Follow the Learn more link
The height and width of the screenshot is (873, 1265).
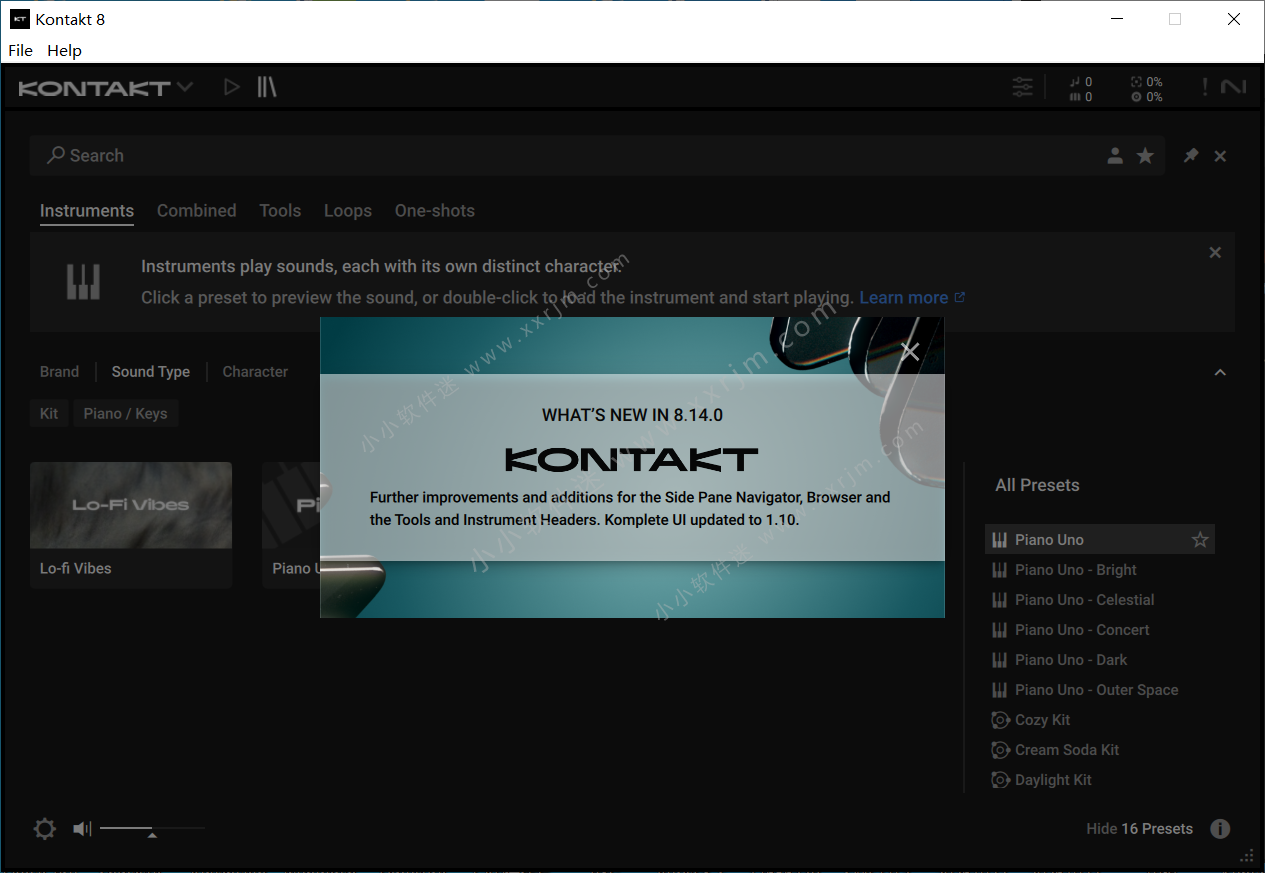click(x=912, y=298)
